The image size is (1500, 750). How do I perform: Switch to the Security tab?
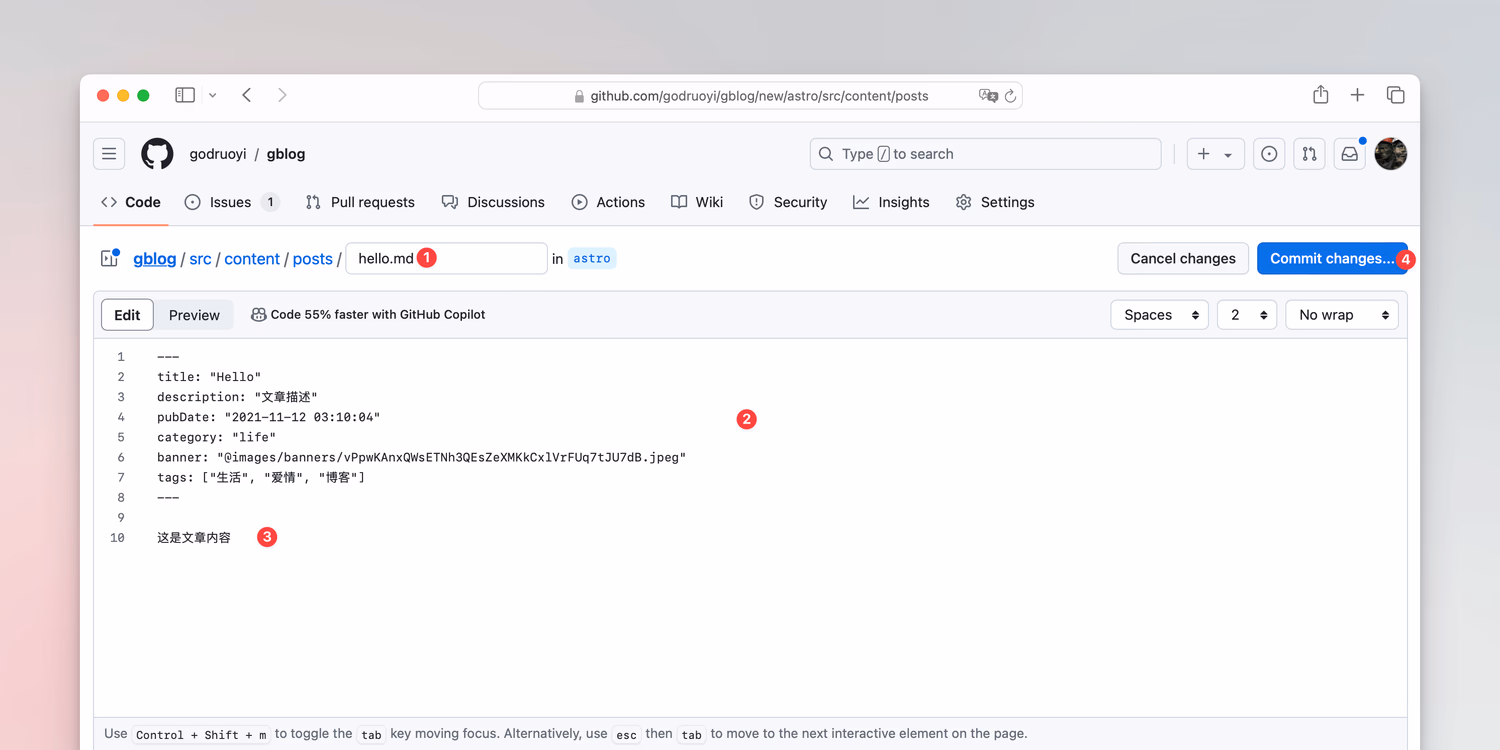(788, 202)
